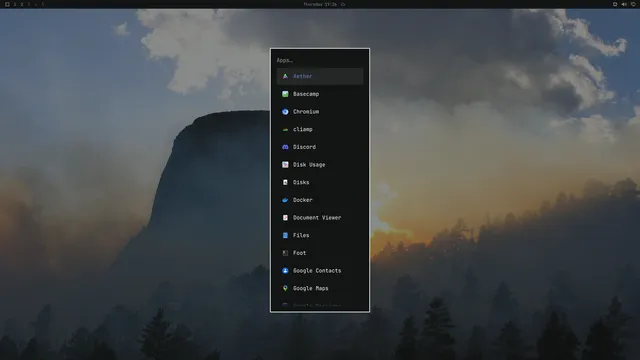Launch Google Maps via pin icon

285,288
